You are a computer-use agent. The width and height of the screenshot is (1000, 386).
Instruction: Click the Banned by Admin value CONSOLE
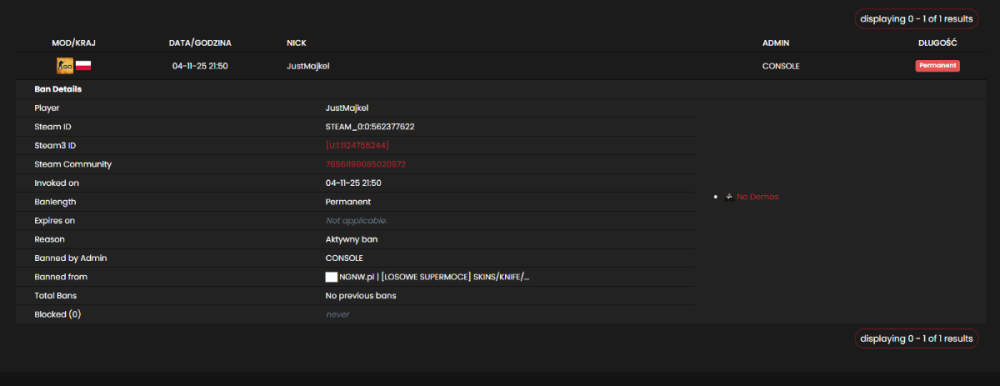point(344,258)
